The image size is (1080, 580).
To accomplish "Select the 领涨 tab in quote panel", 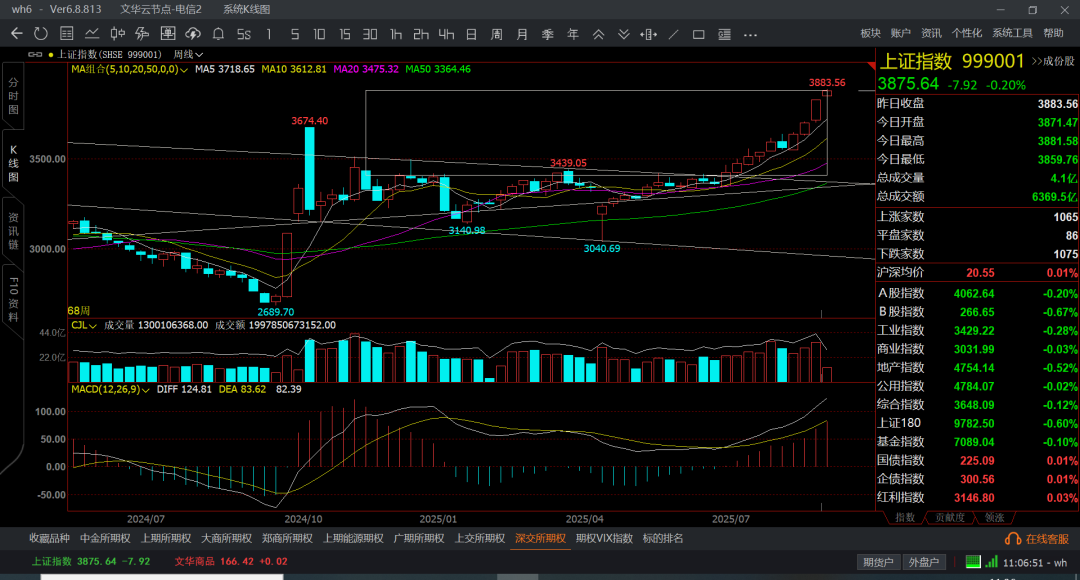I will point(995,517).
